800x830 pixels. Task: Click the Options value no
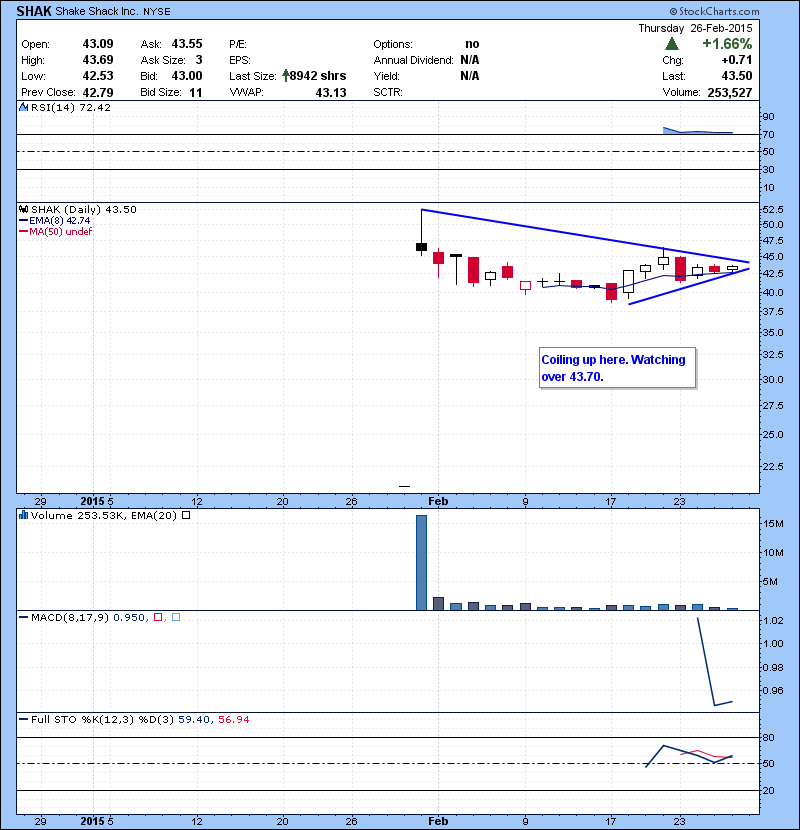click(472, 44)
